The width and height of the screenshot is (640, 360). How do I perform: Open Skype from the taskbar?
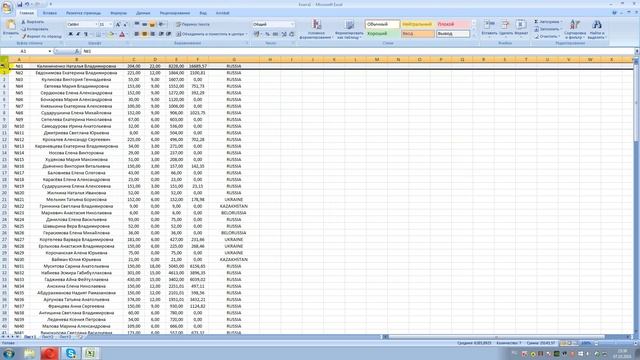71,353
